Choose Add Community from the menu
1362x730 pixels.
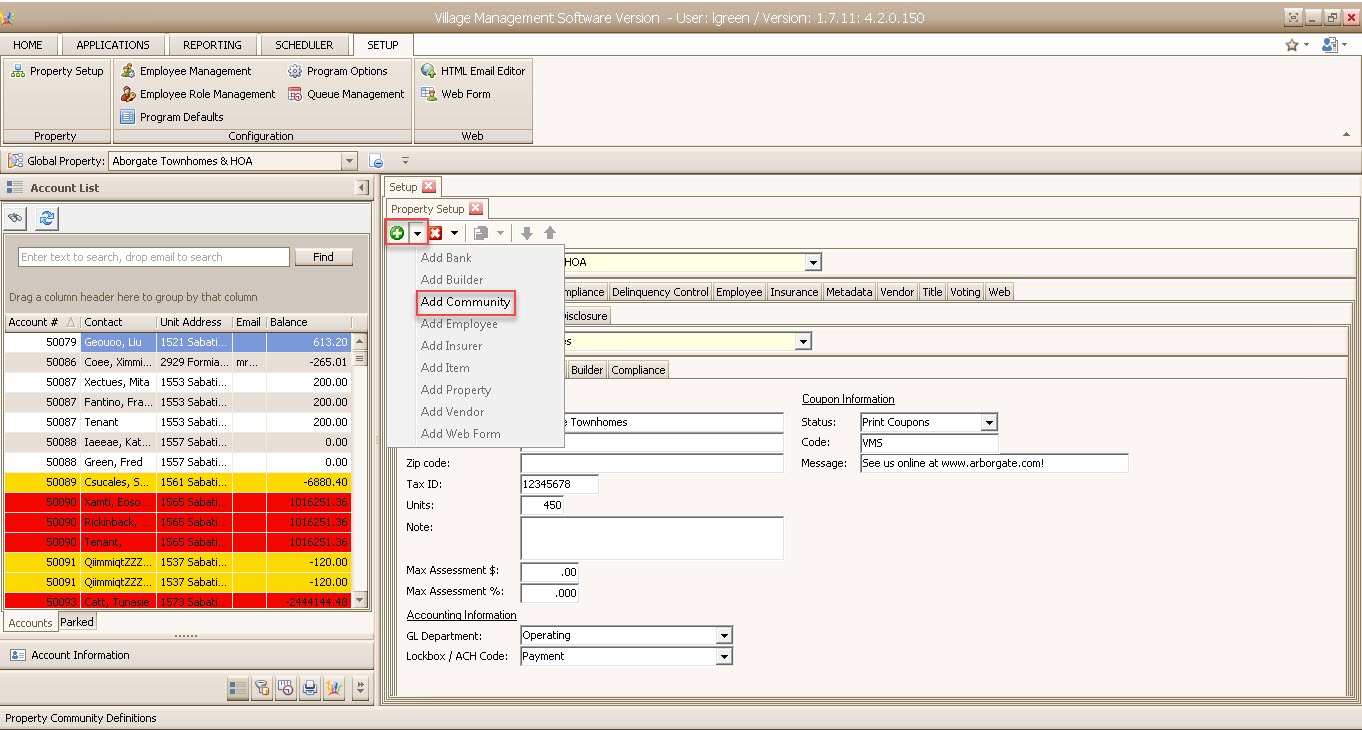(x=466, y=302)
